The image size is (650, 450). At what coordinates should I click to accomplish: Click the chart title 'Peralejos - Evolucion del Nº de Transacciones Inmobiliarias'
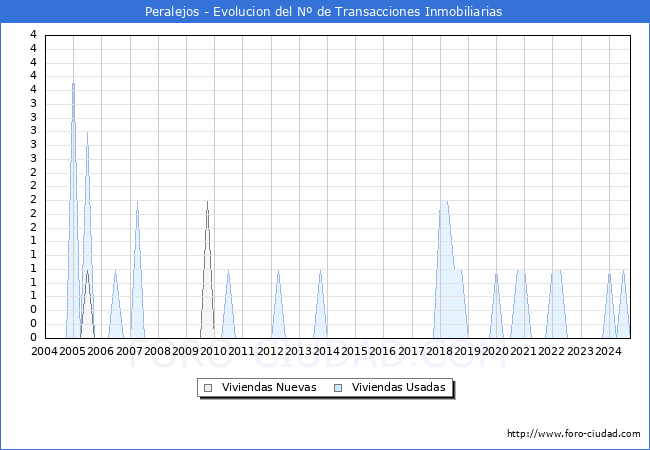coord(323,11)
